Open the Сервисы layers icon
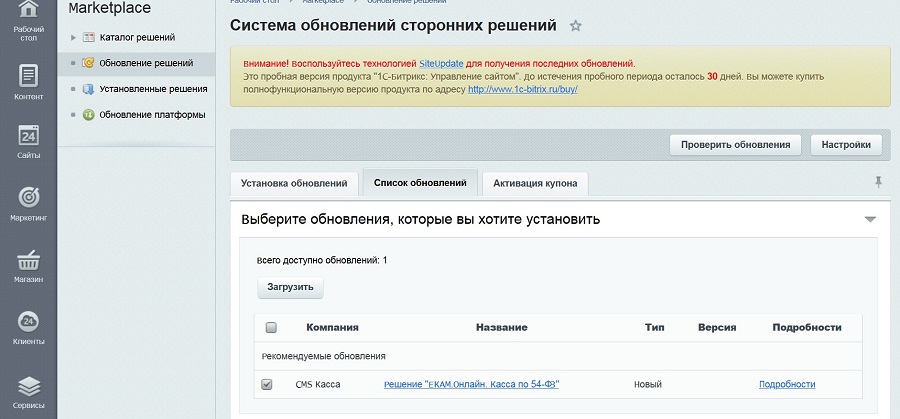The height and width of the screenshot is (419, 900). pyautogui.click(x=29, y=386)
